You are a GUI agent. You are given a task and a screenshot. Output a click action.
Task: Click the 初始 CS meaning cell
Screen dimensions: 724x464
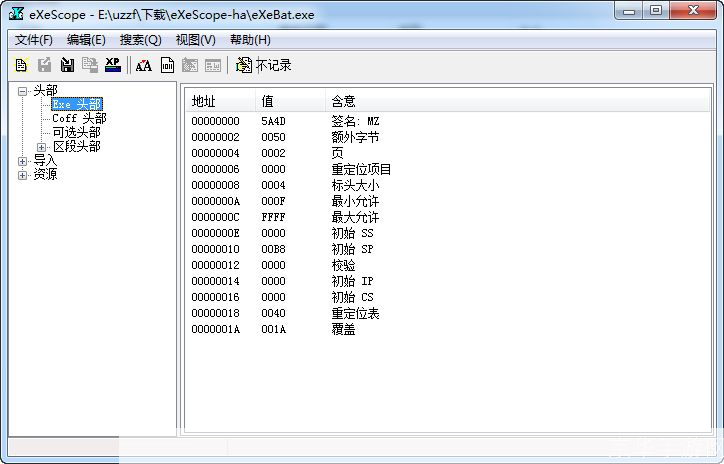(x=352, y=297)
